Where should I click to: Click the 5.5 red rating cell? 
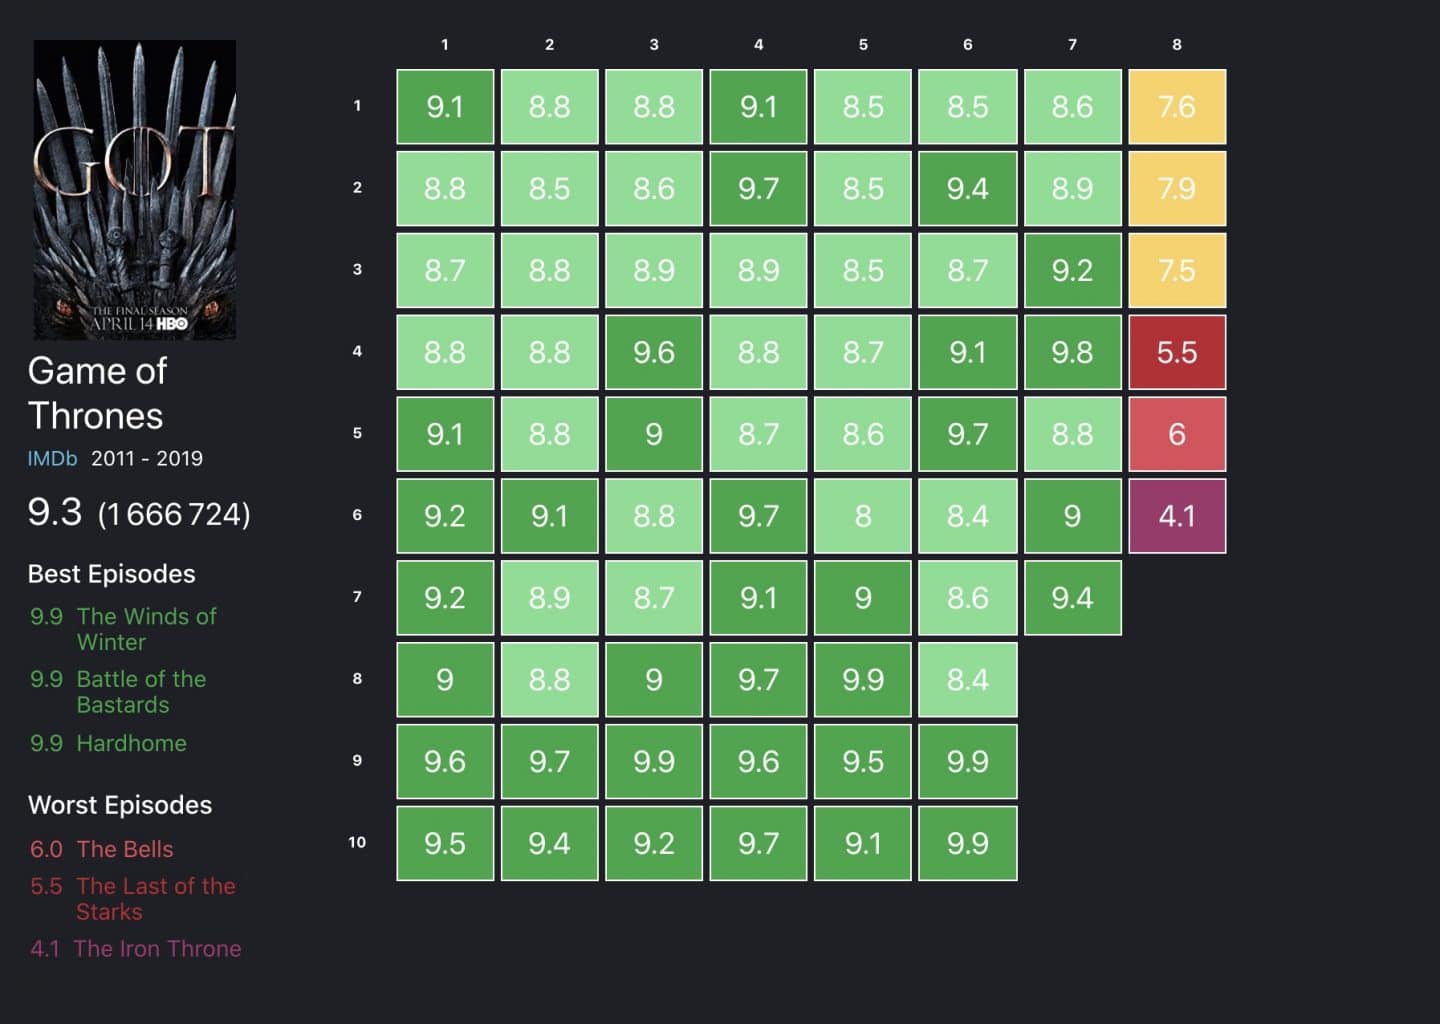[1177, 352]
